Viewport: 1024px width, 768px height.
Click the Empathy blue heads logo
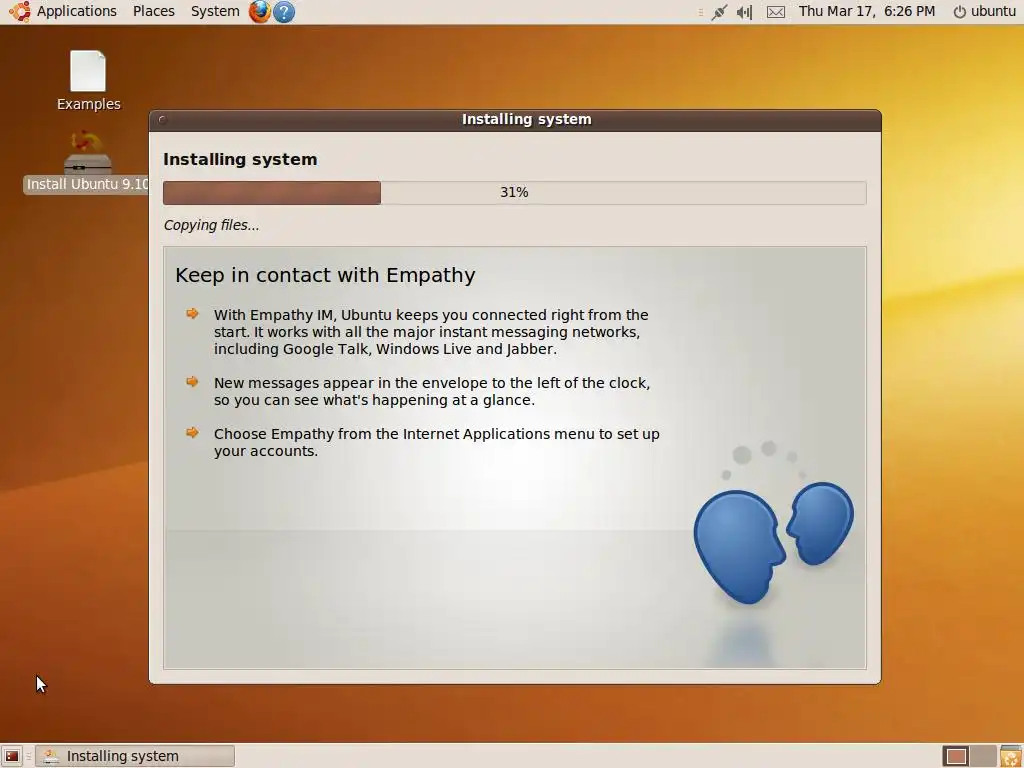point(773,542)
